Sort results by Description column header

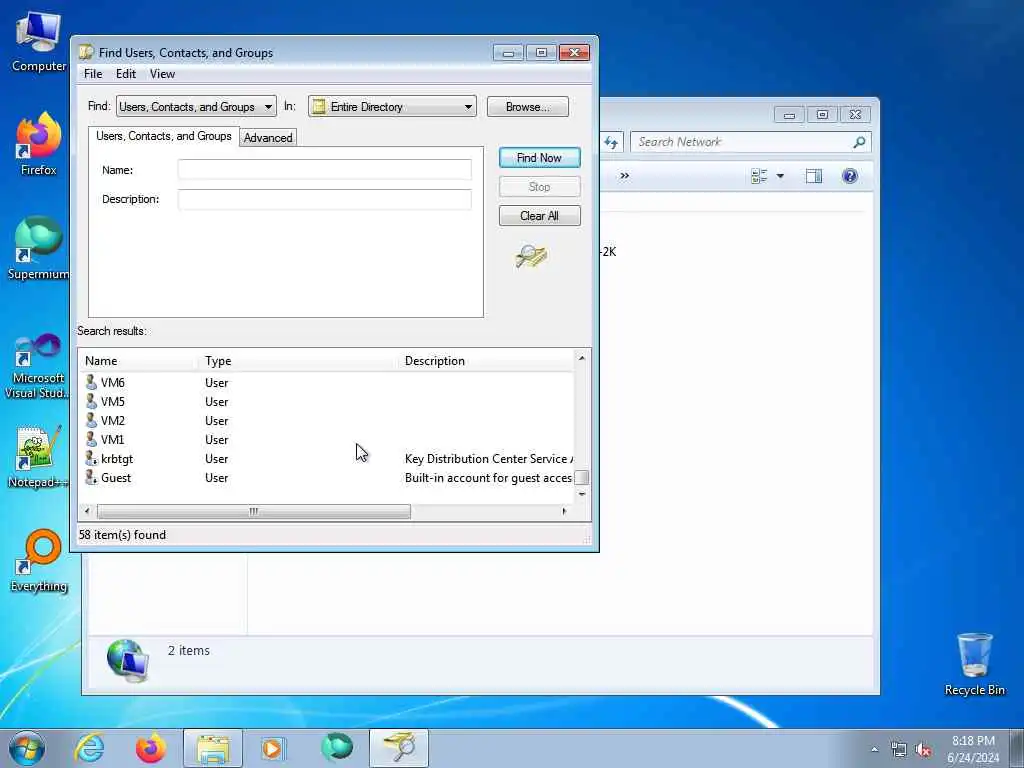point(486,360)
